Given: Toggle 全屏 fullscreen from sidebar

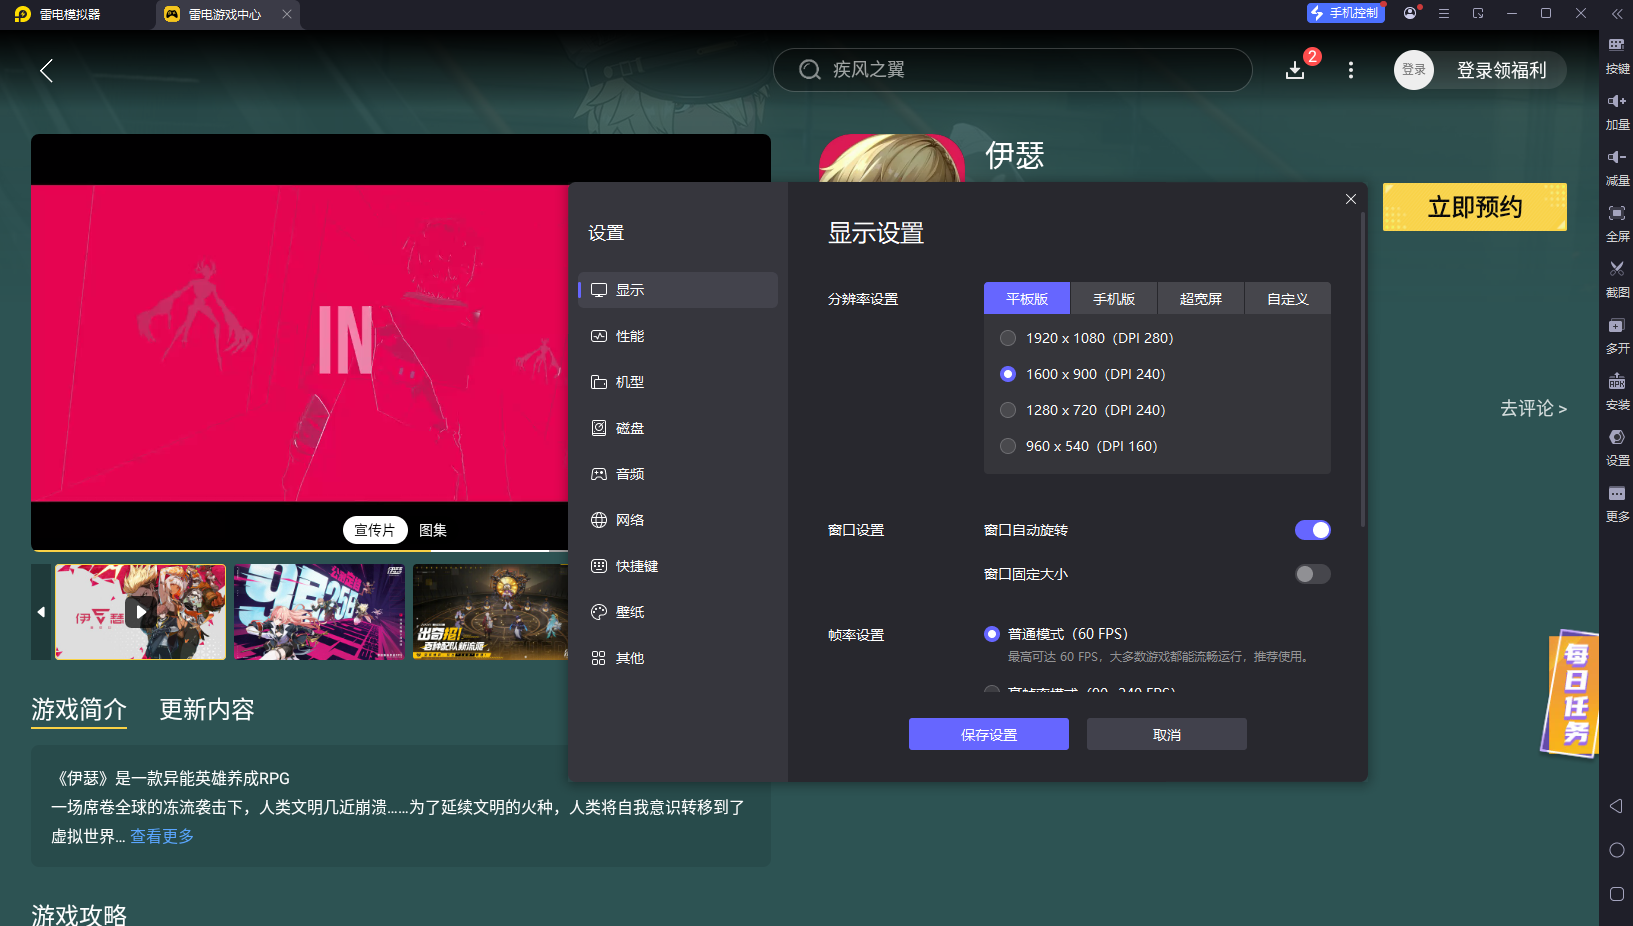Looking at the screenshot, I should [x=1616, y=222].
